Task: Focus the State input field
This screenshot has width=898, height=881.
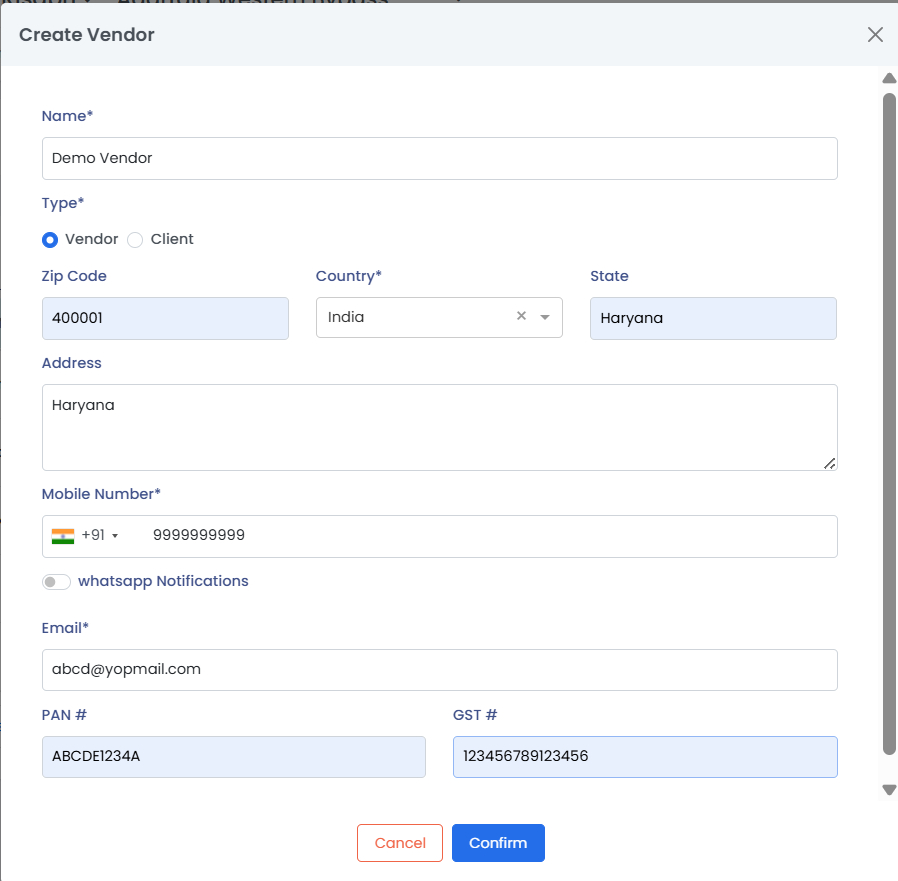Action: pyautogui.click(x=712, y=318)
